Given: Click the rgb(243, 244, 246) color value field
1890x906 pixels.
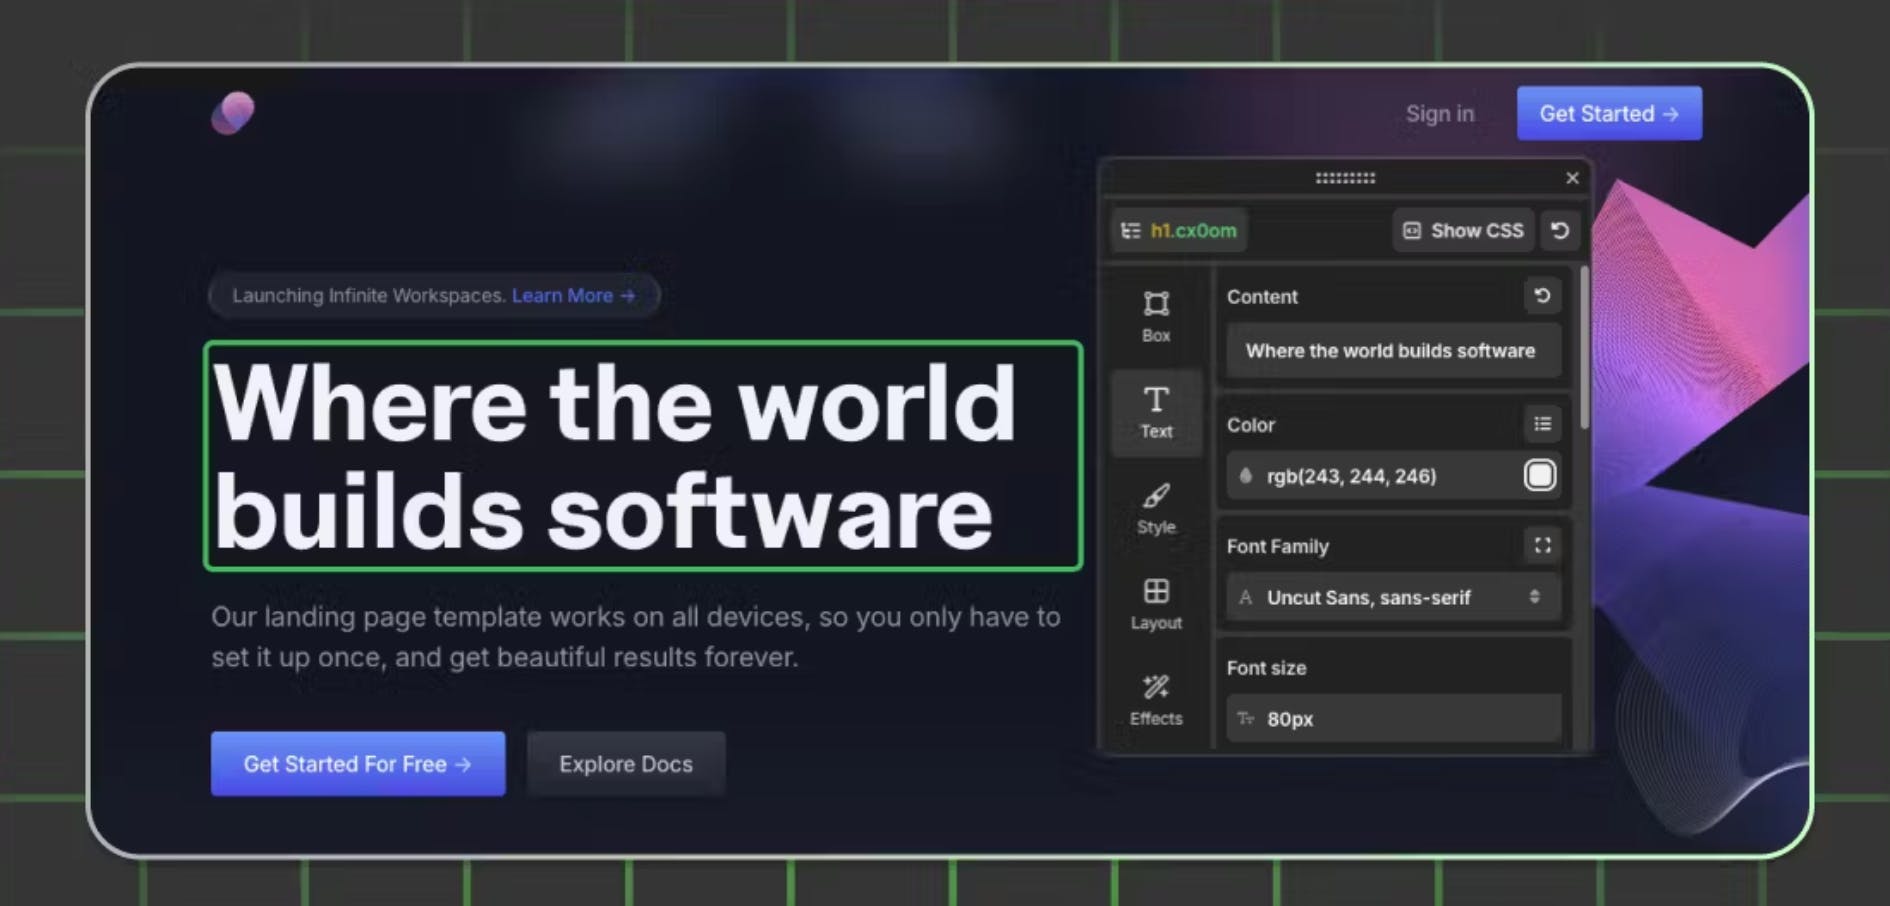Looking at the screenshot, I should pos(1393,476).
